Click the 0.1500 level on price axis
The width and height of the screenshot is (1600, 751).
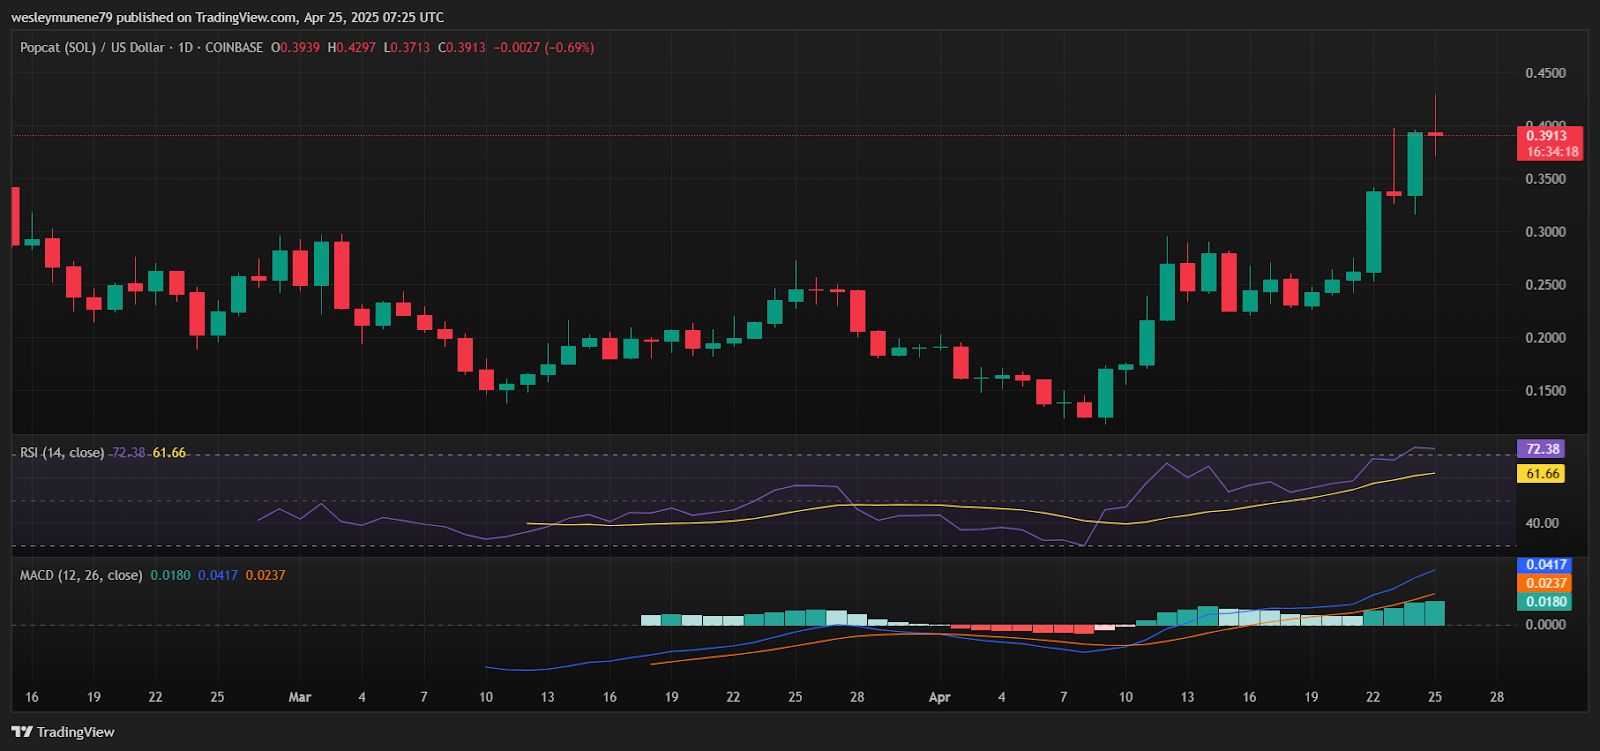[x=1545, y=391]
